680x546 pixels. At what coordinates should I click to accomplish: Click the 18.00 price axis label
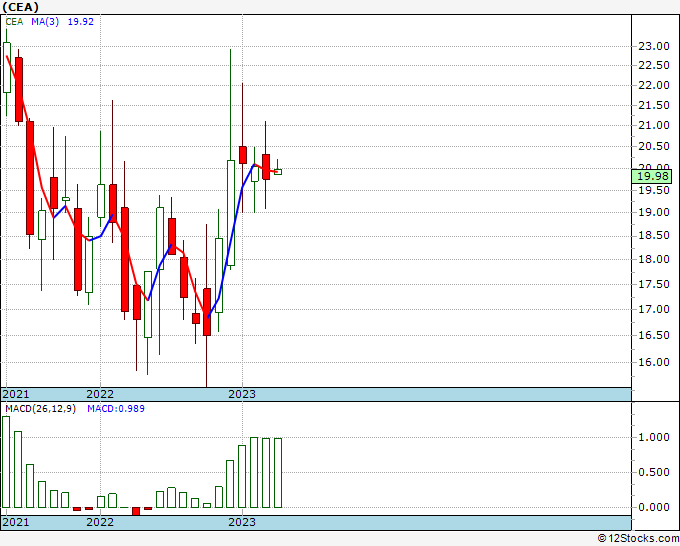click(654, 259)
